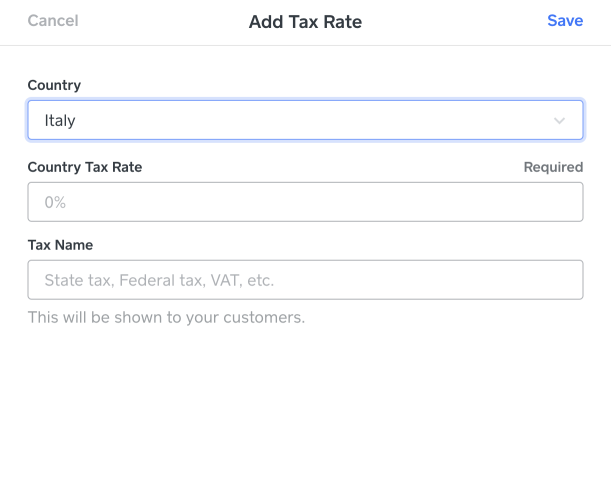Image resolution: width=611 pixels, height=481 pixels.
Task: Click the Required indicator text
Action: coord(553,167)
